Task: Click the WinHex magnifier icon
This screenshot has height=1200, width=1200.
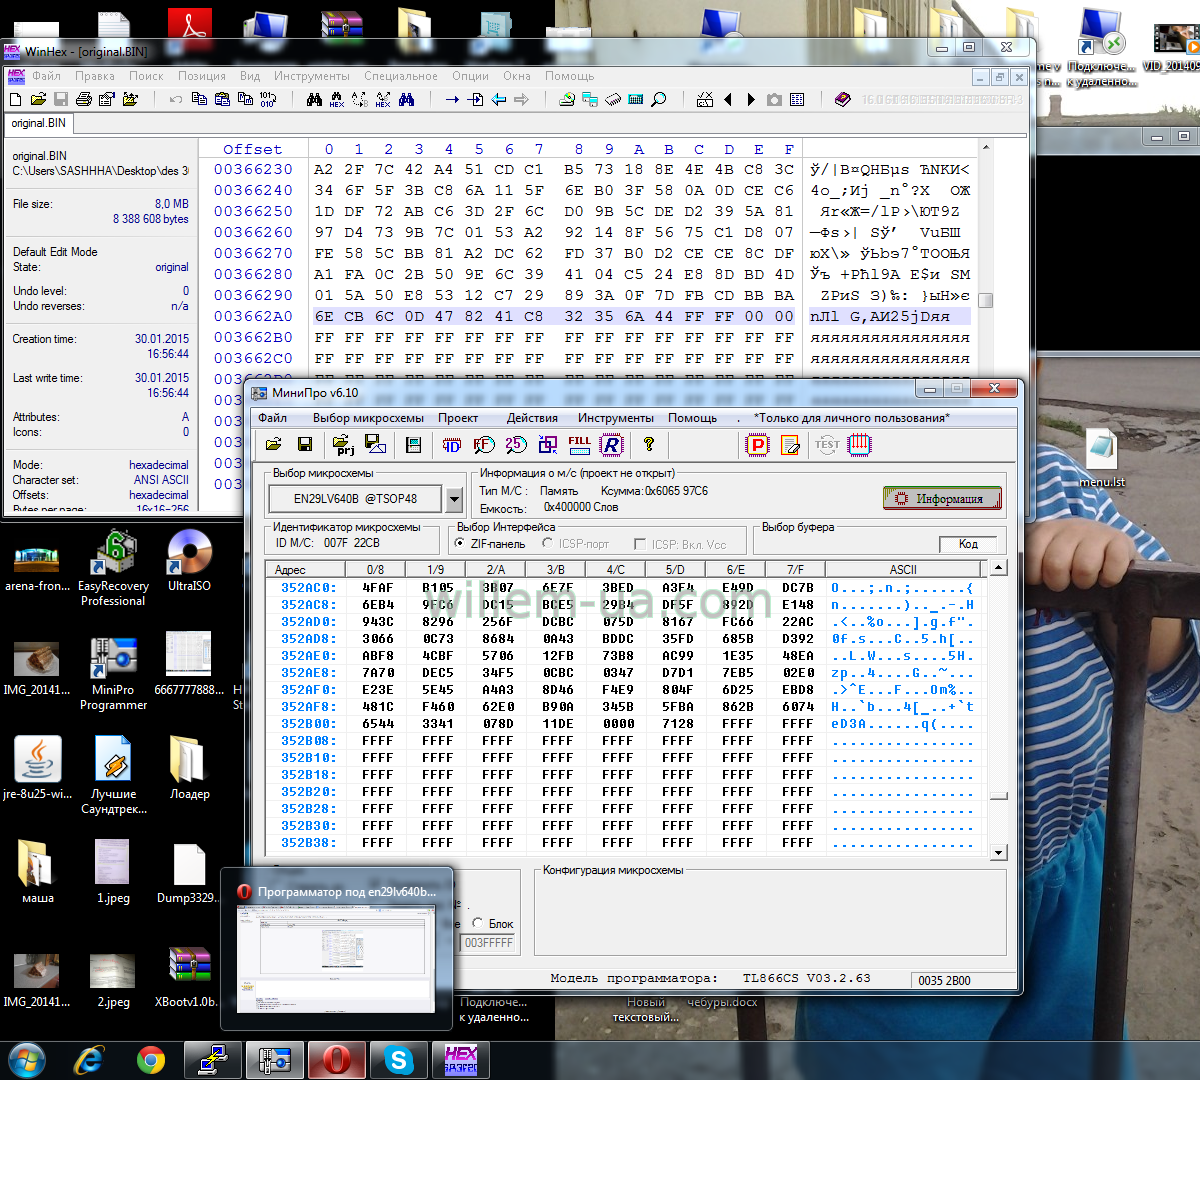Action: coord(658,99)
